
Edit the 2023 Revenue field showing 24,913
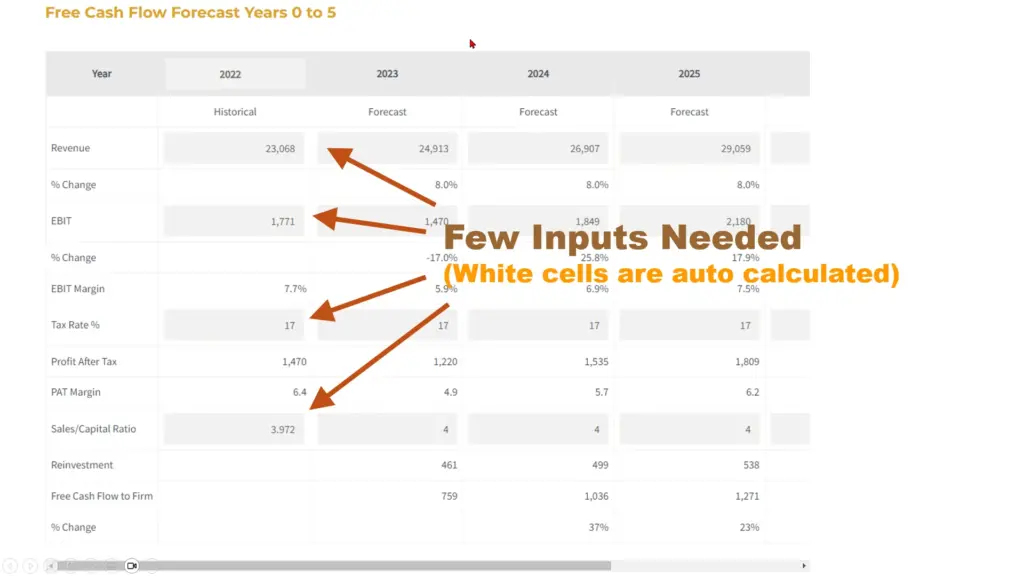pyautogui.click(x=387, y=149)
